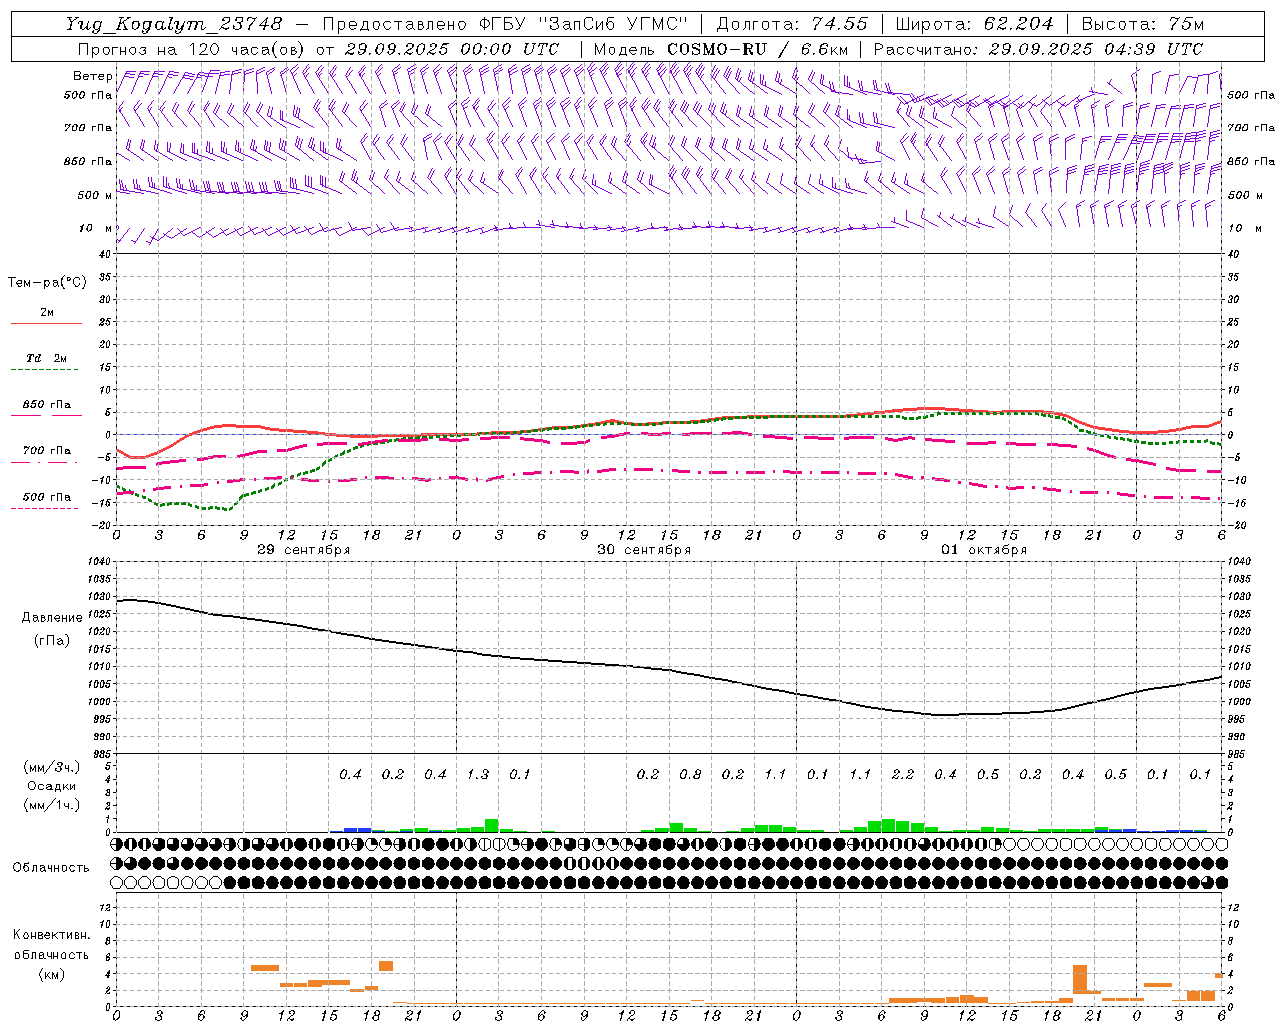The height and width of the screenshot is (1024, 1280).
Task: Click the tallest orange convective cloud bar
Action: pos(1080,979)
